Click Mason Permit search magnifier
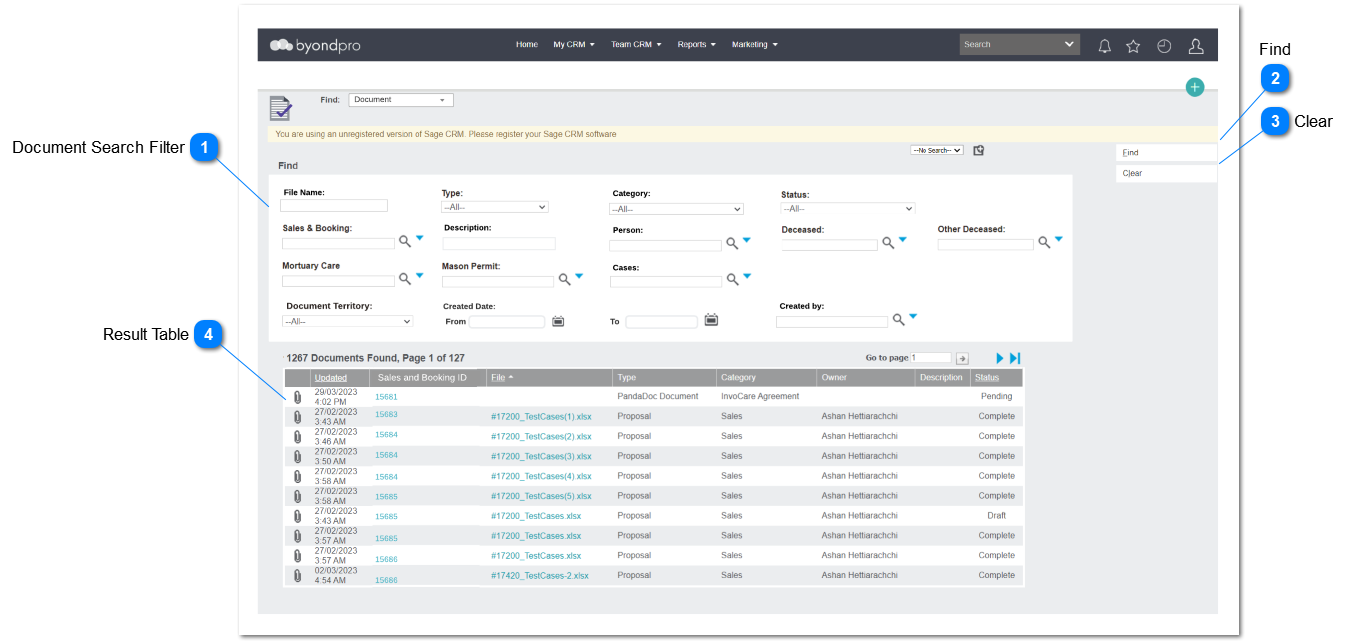This screenshot has width=1349, height=644. coord(564,280)
